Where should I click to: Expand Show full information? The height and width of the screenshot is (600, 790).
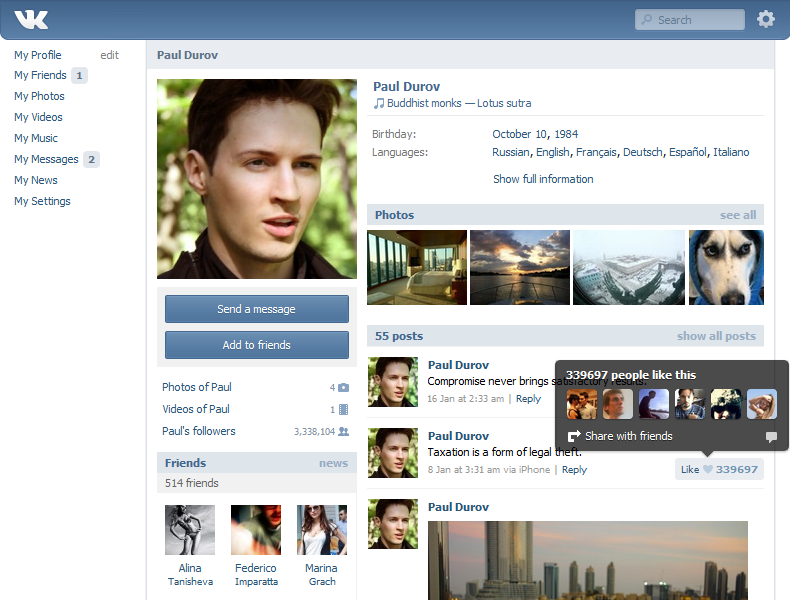coord(543,179)
